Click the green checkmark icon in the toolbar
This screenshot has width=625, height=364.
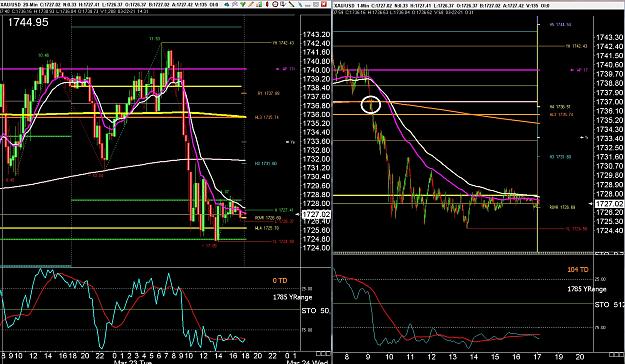click(243, 4)
